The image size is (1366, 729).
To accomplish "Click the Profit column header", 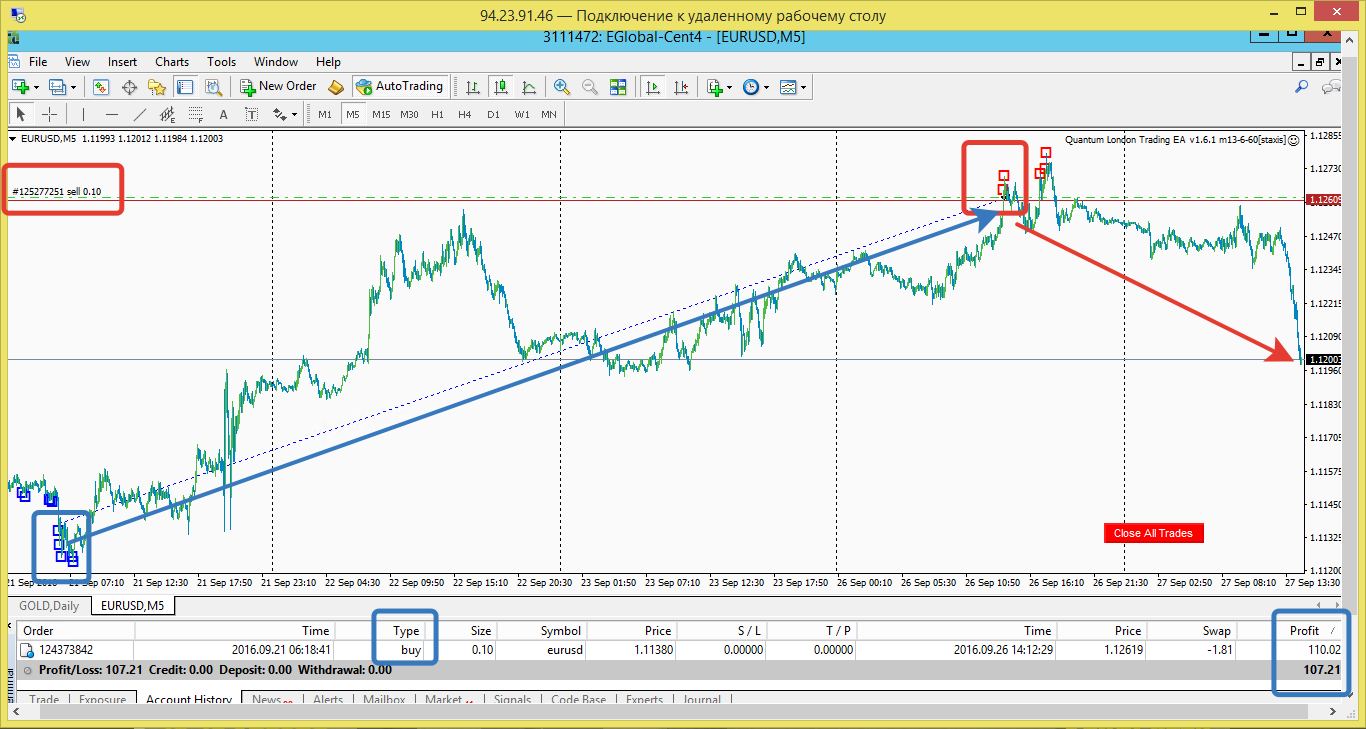I will [1304, 631].
